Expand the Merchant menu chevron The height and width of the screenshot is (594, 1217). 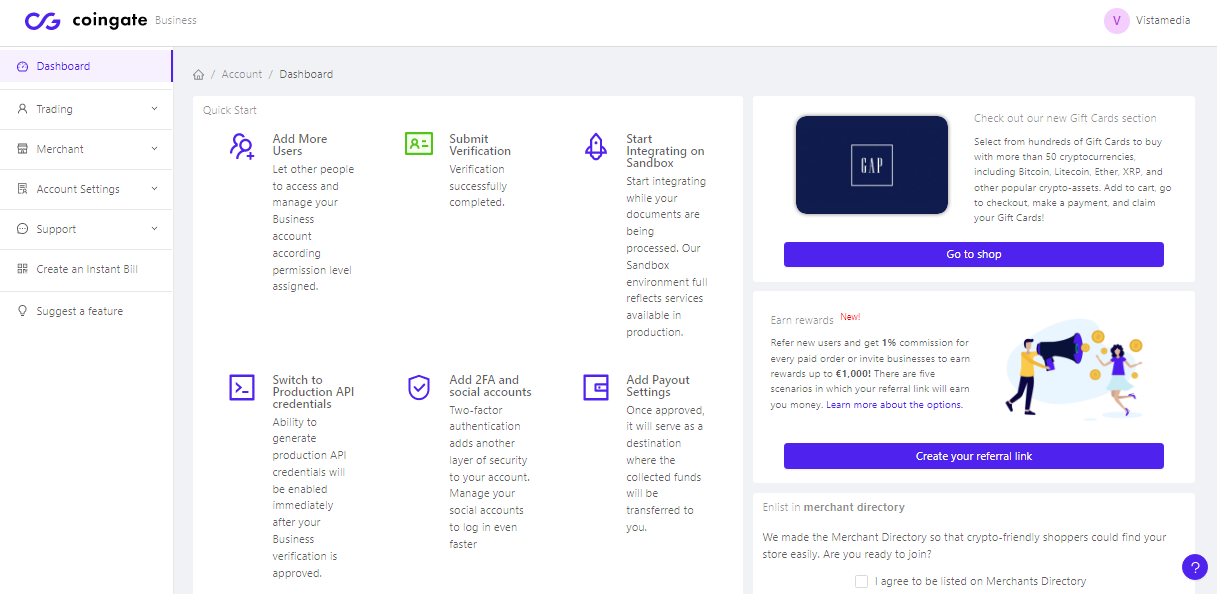click(155, 149)
